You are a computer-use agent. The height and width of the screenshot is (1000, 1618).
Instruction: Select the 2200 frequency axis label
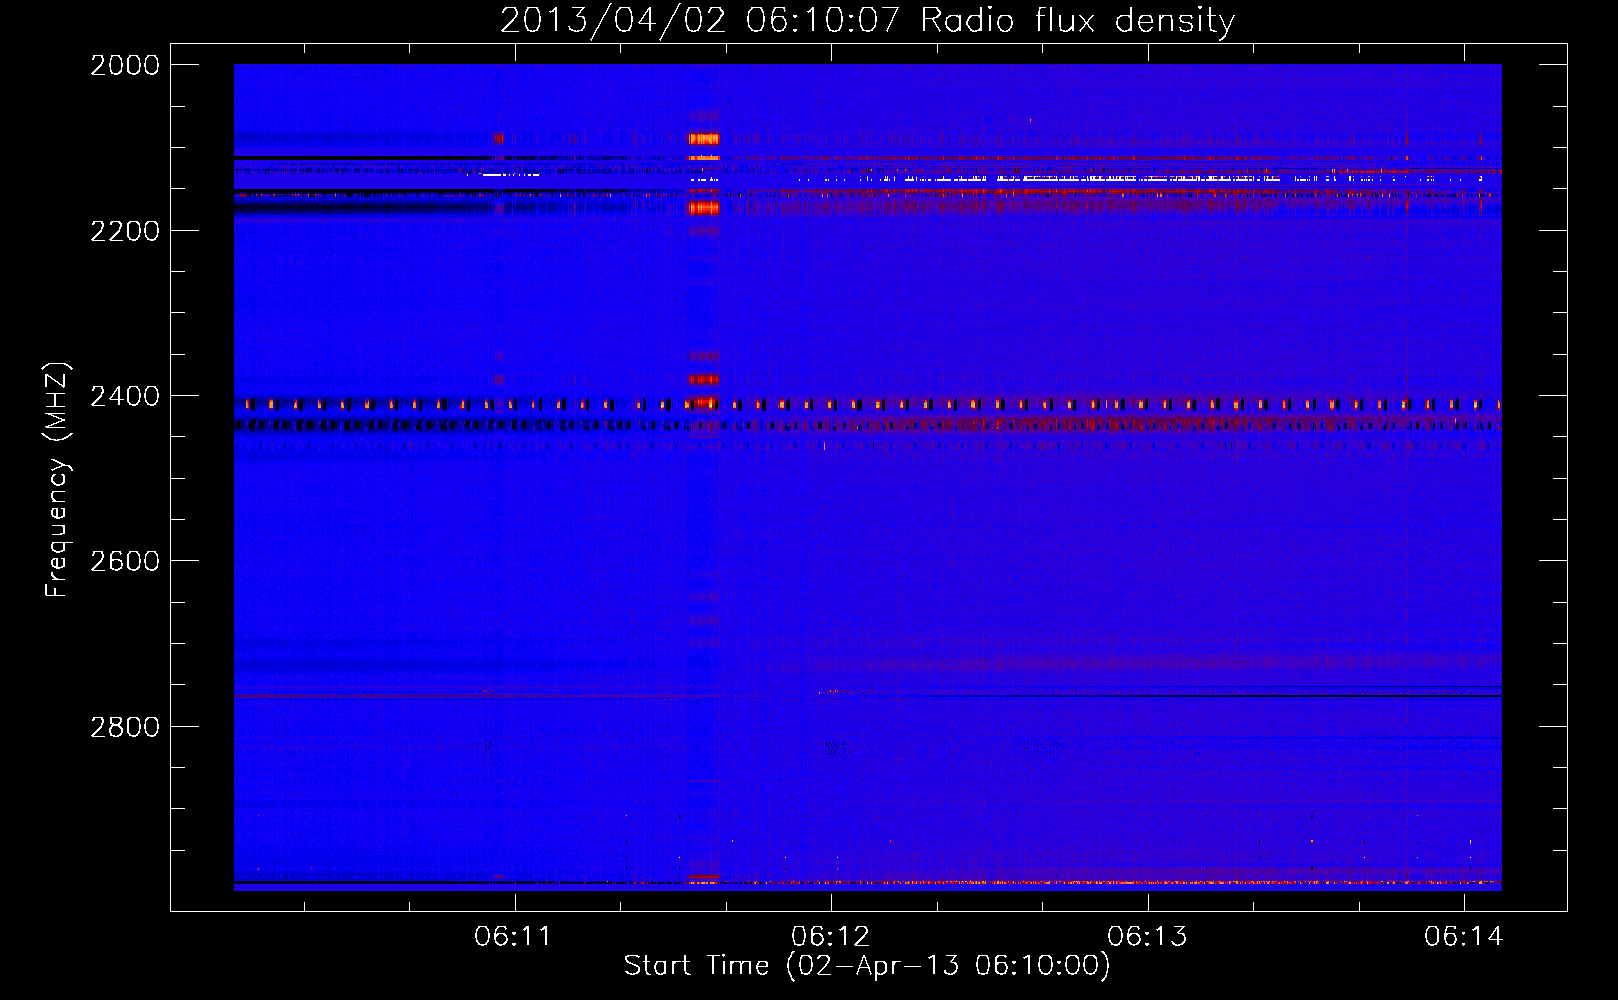click(125, 231)
